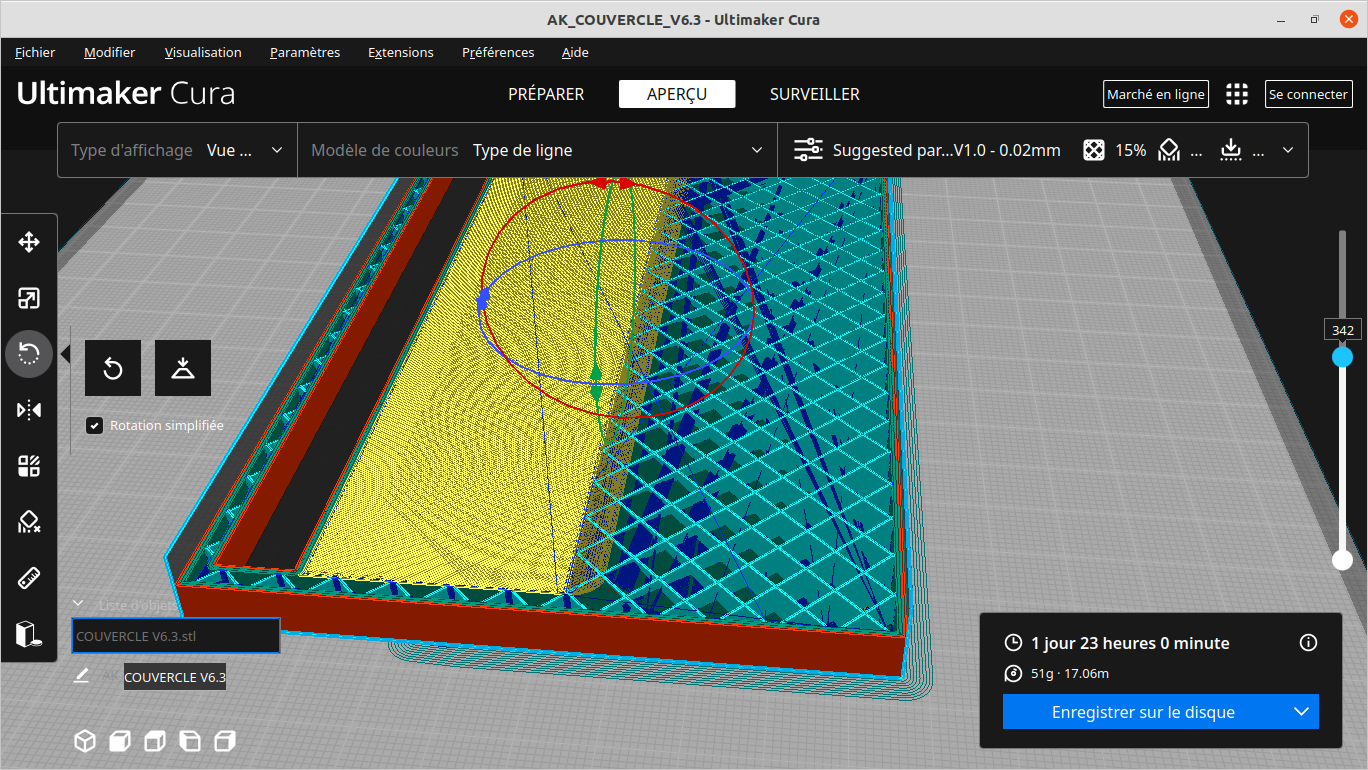Screen dimensions: 1368x770
Task: Switch to right side view cube icon
Action: [225, 741]
